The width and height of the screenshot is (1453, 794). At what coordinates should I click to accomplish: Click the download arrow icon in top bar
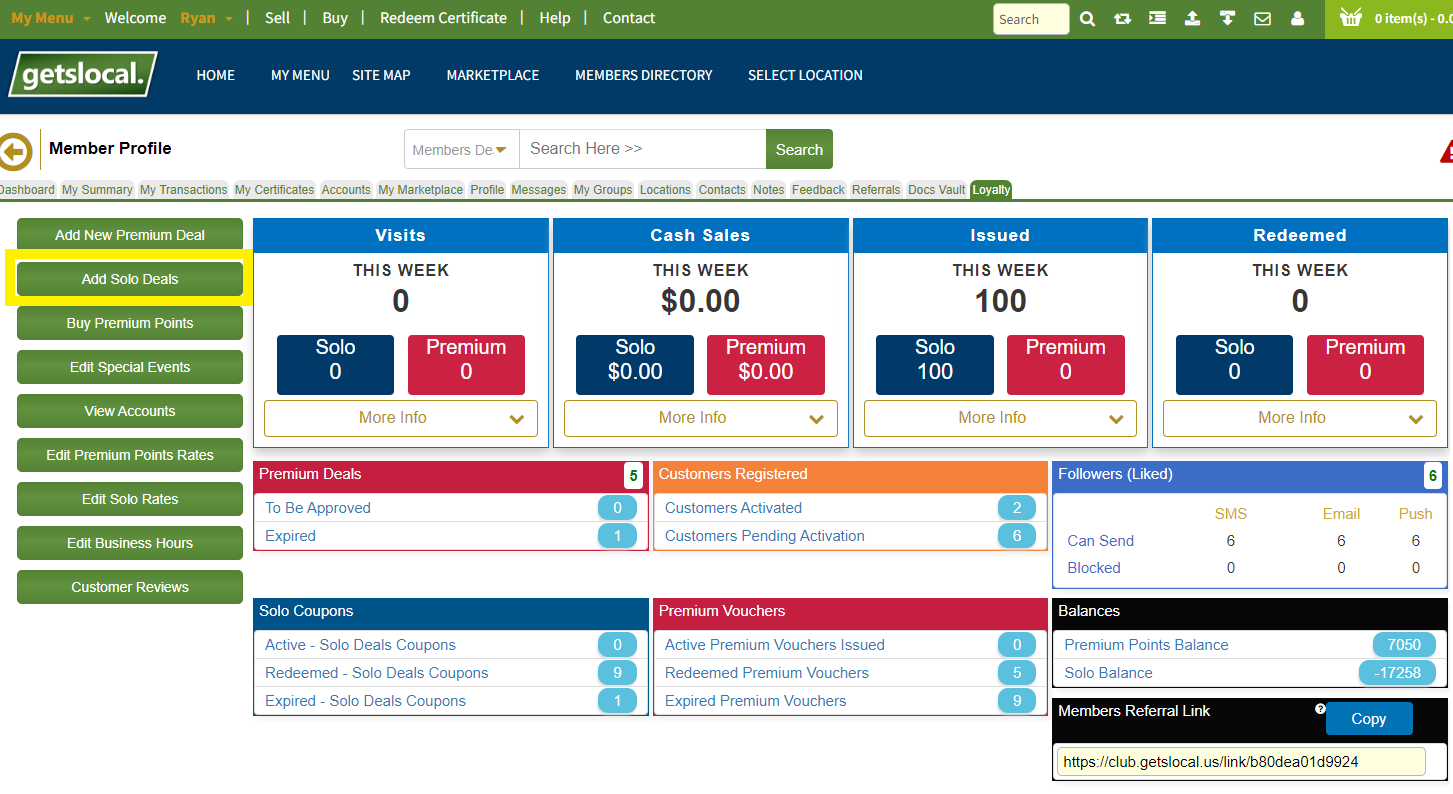pyautogui.click(x=1227, y=18)
